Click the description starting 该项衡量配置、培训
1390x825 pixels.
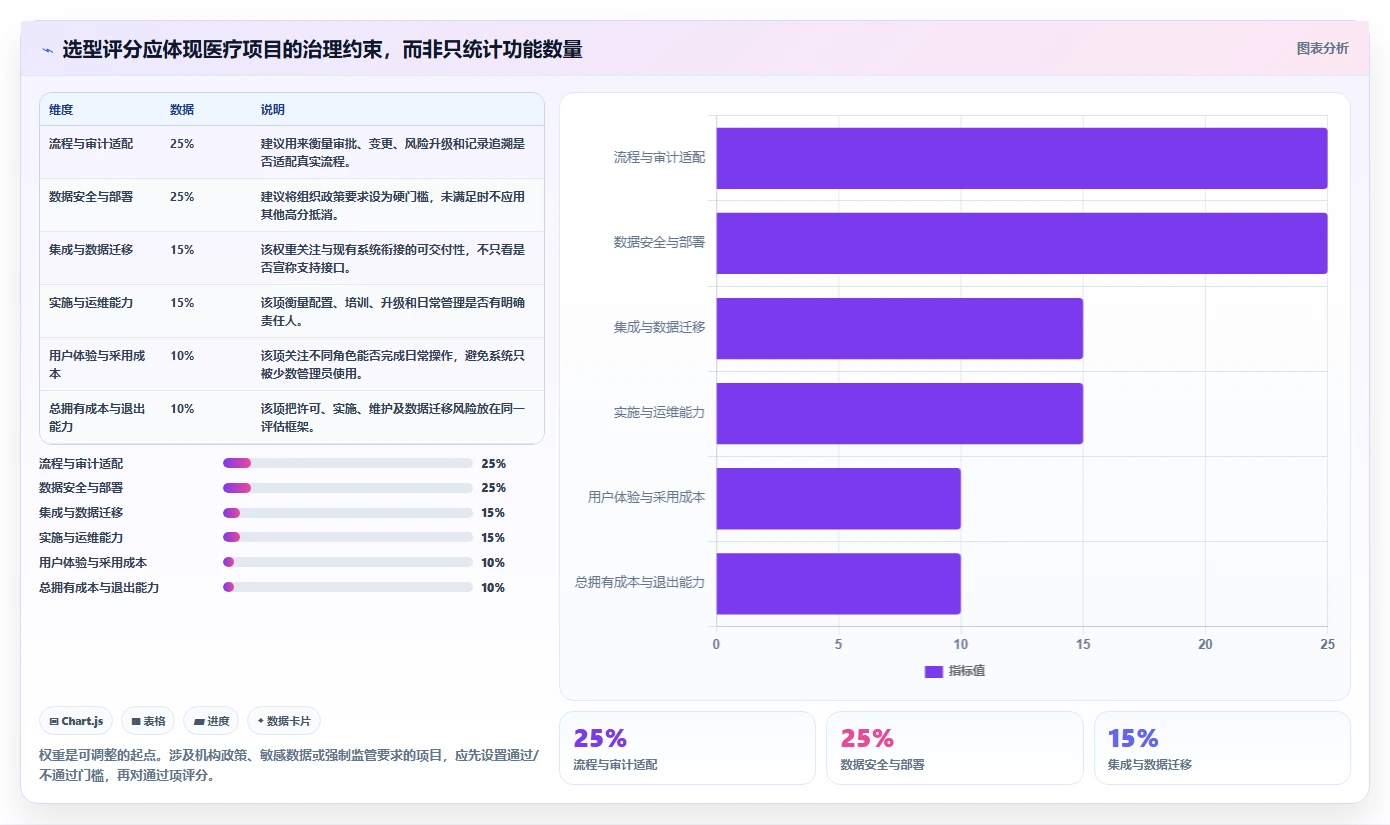coord(393,311)
